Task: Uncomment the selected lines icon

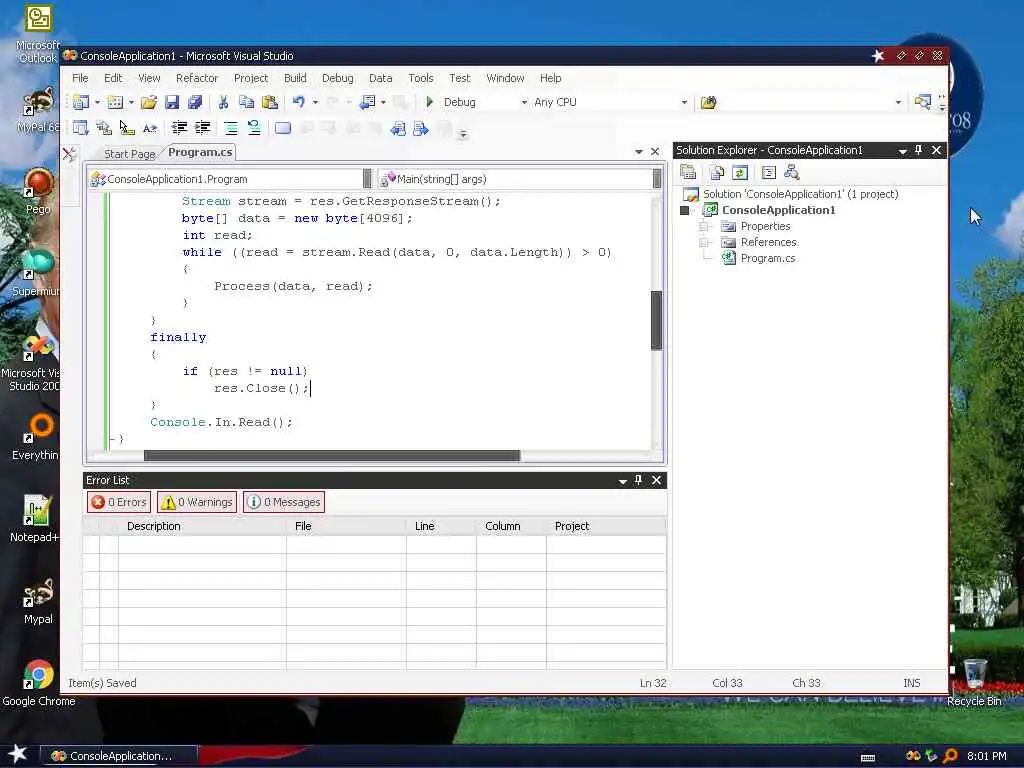Action: pos(254,128)
